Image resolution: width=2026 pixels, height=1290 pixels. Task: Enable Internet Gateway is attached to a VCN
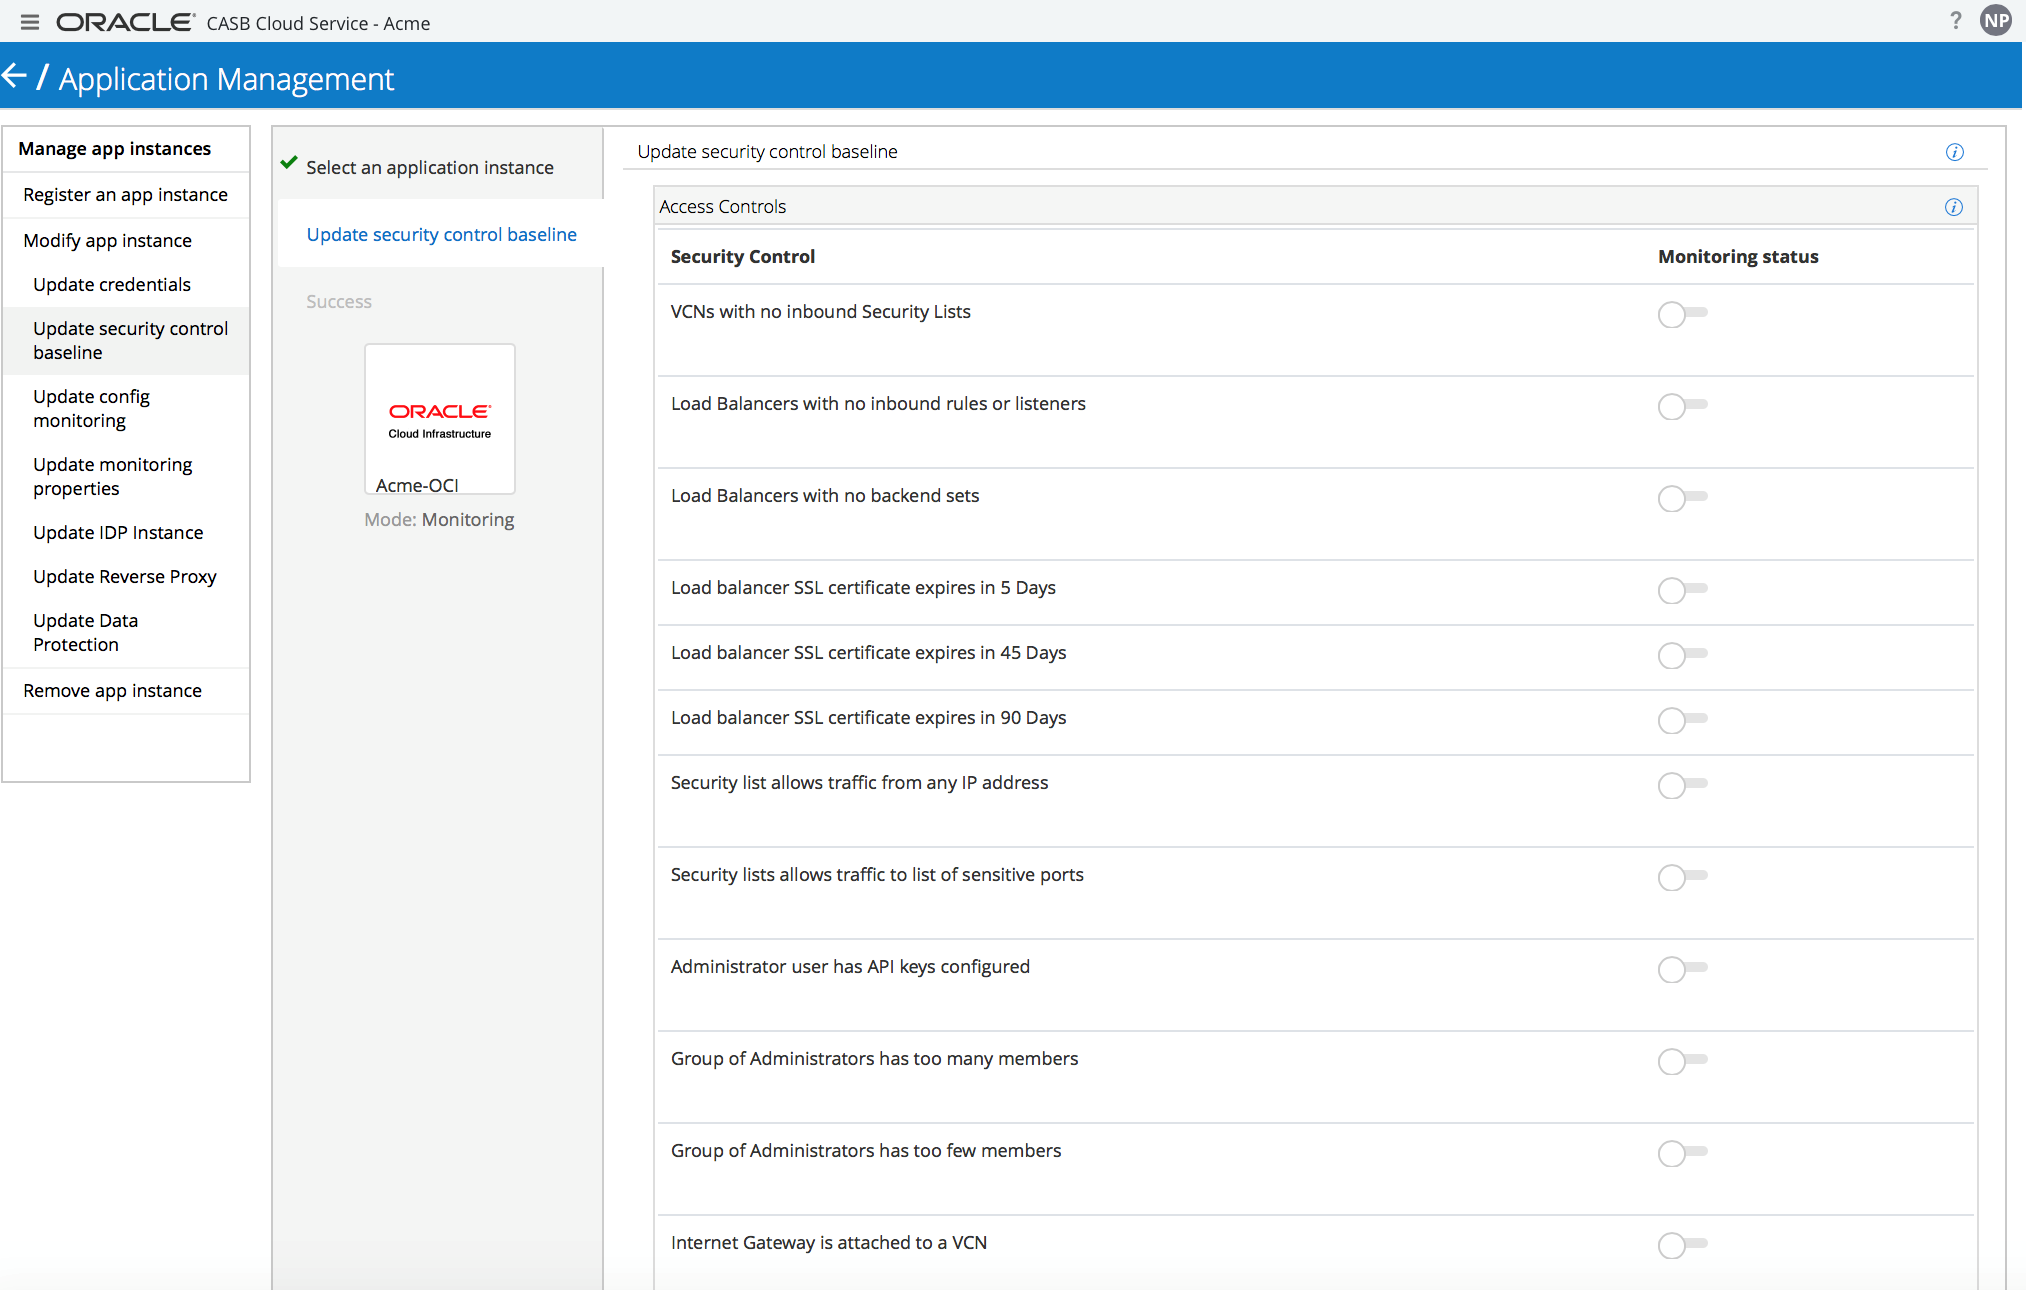click(1681, 1245)
